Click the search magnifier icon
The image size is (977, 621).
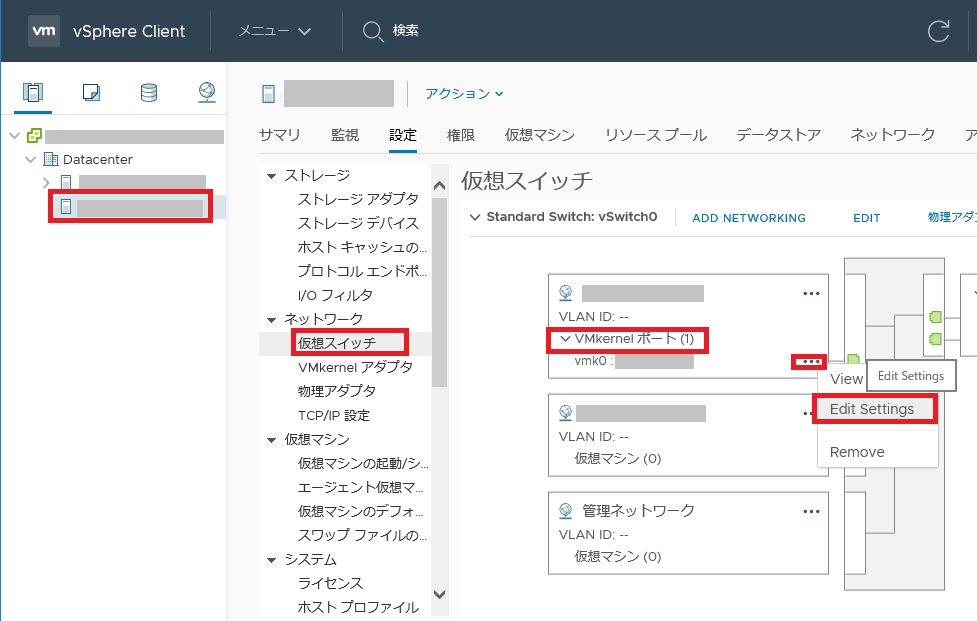click(373, 31)
